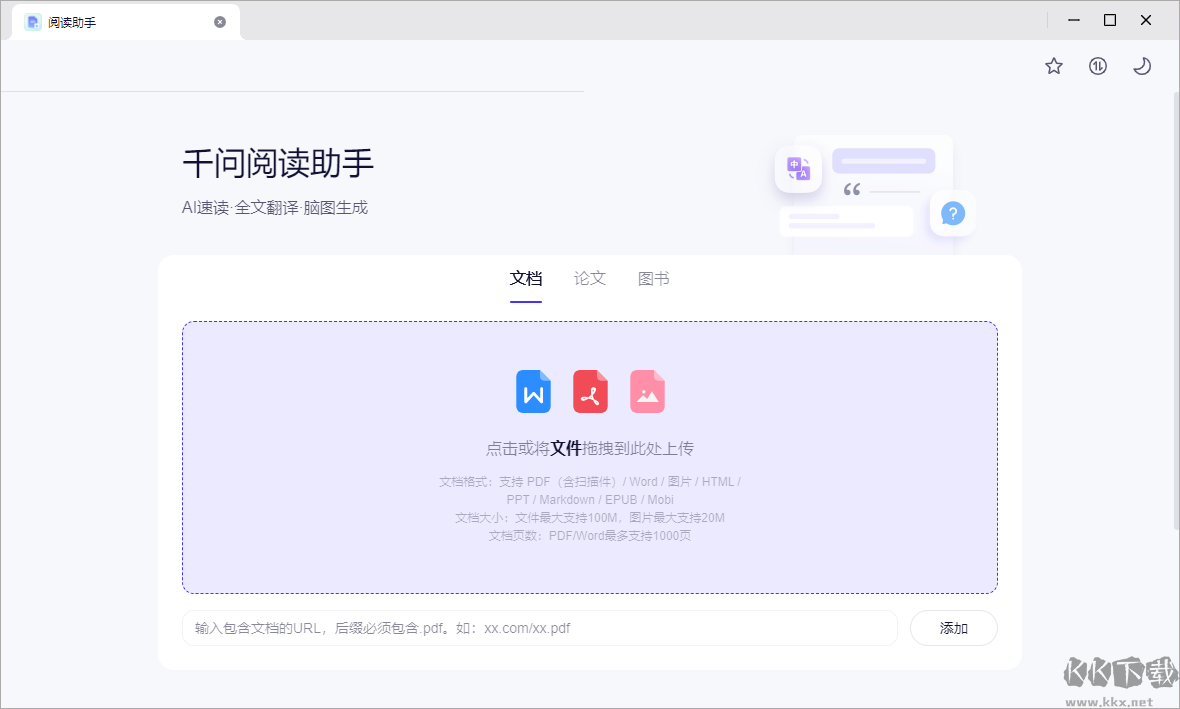Select the 阅读助手 browser tab
Viewport: 1180px width, 709px height.
point(126,22)
